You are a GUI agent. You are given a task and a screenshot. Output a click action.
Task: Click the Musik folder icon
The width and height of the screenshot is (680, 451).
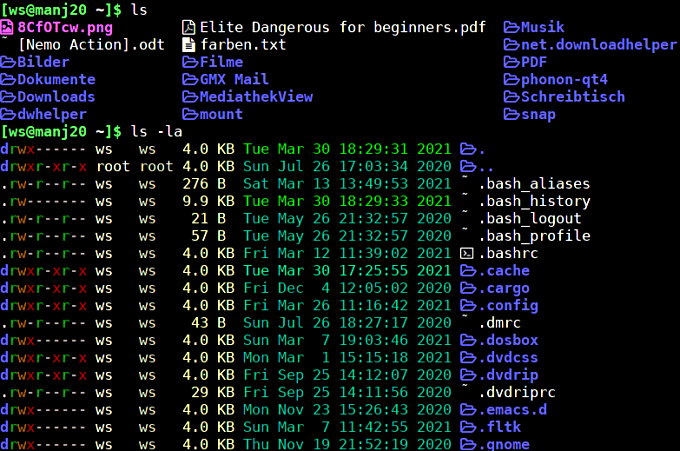[x=511, y=27]
